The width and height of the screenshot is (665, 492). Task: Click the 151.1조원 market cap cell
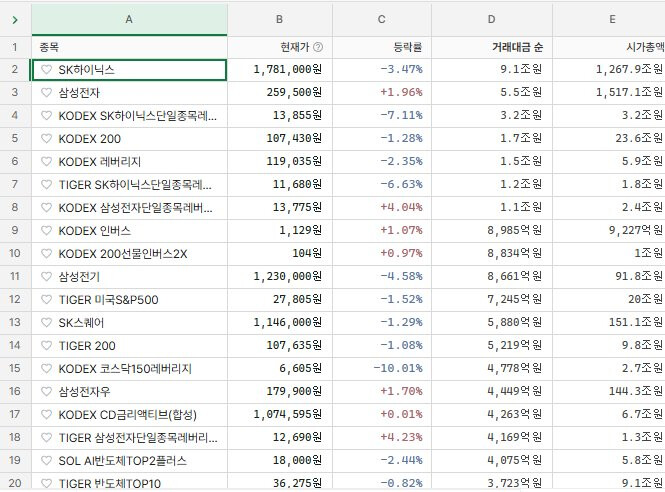point(609,322)
